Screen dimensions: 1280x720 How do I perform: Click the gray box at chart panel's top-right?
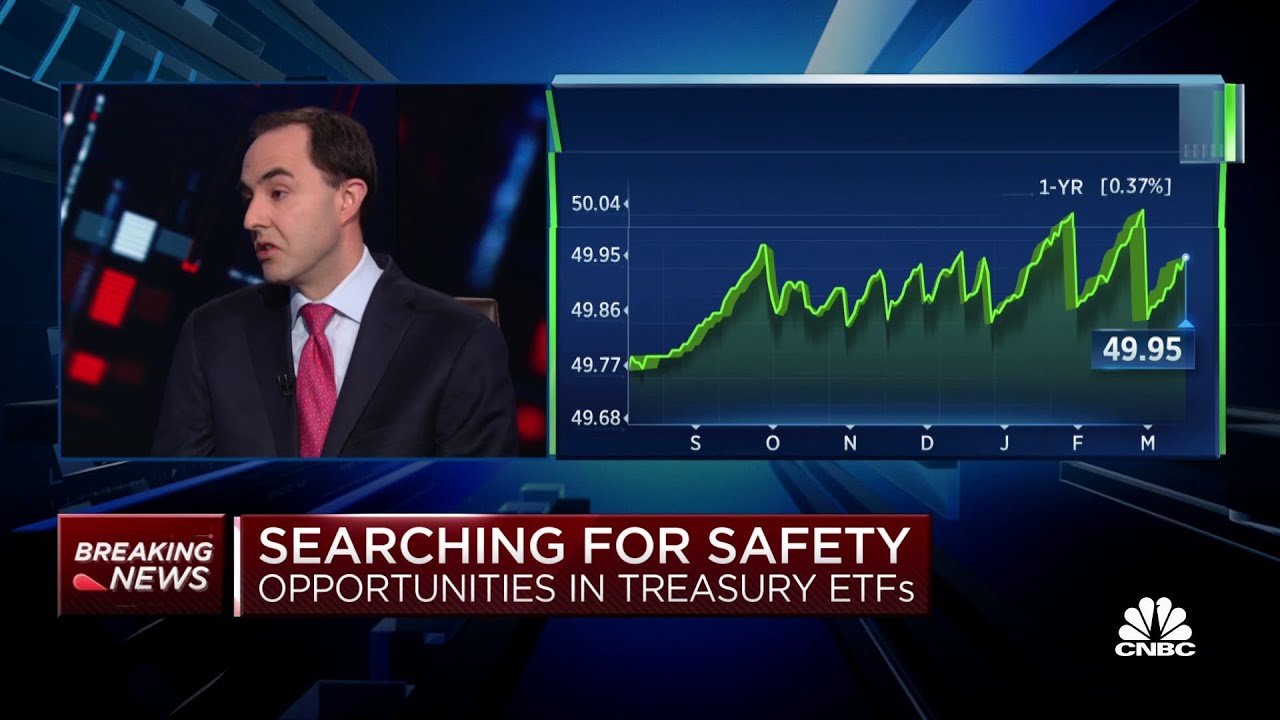[1210, 123]
